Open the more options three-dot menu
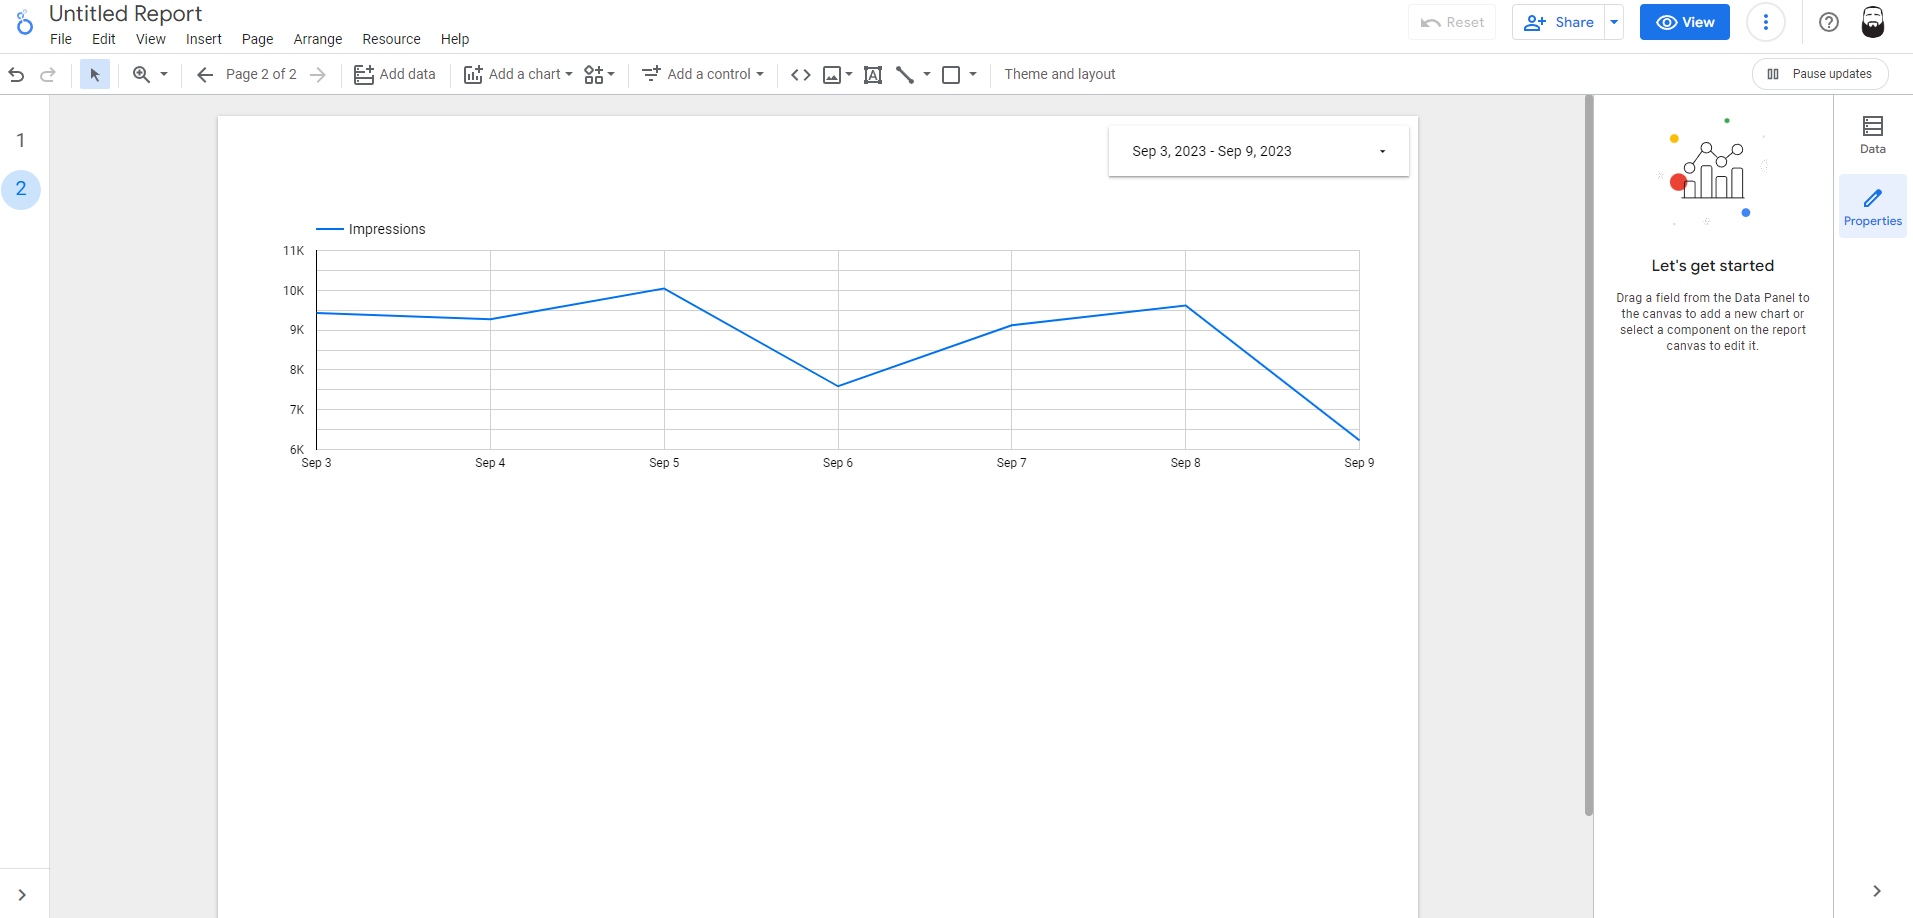 (x=1765, y=22)
